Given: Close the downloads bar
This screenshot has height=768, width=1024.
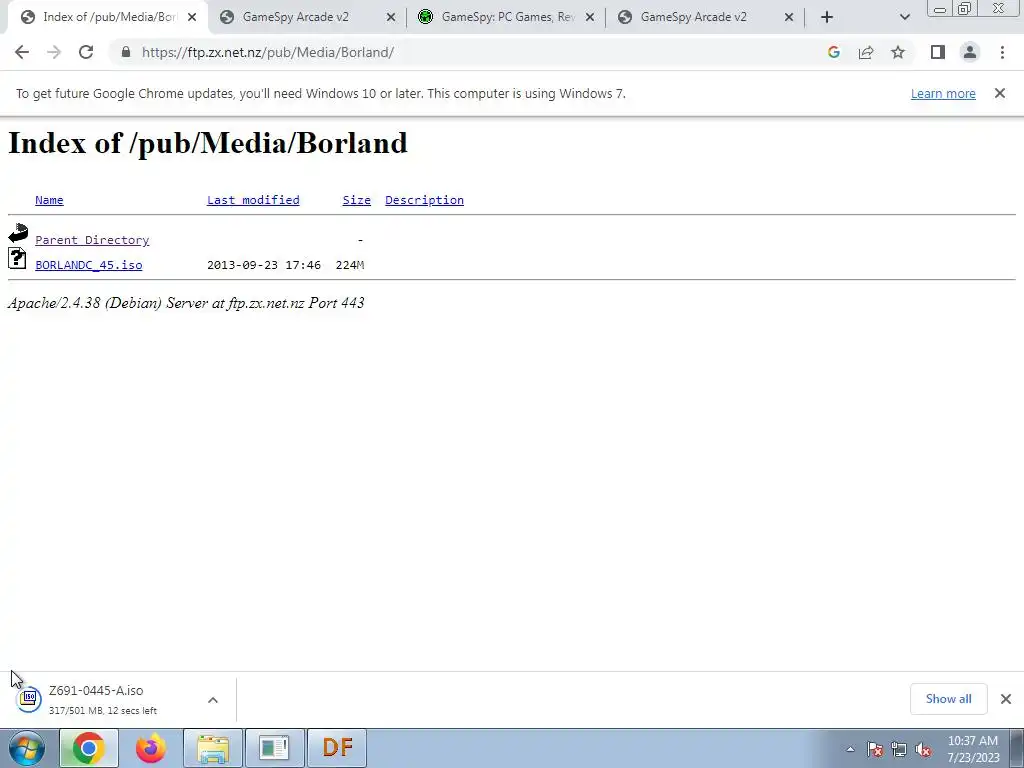Looking at the screenshot, I should pyautogui.click(x=1006, y=699).
